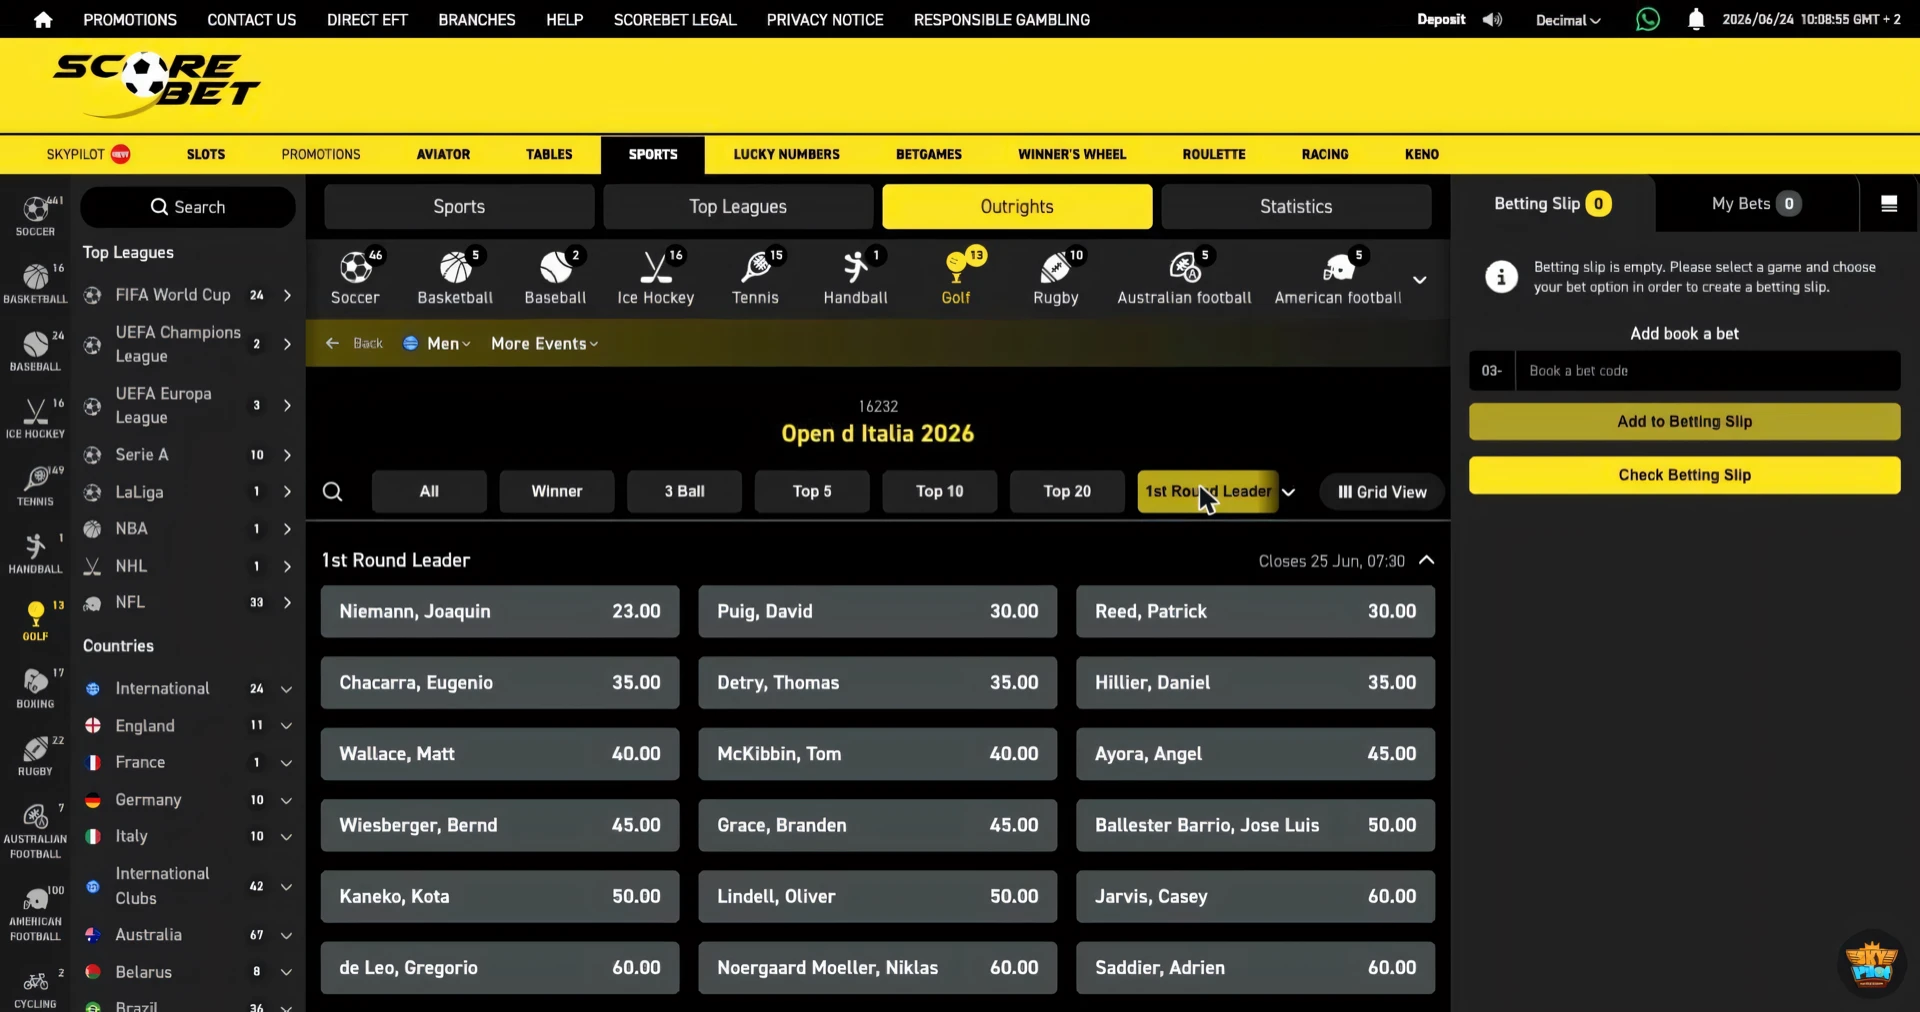The width and height of the screenshot is (1920, 1012).
Task: Open the My Bets tab
Action: point(1756,204)
